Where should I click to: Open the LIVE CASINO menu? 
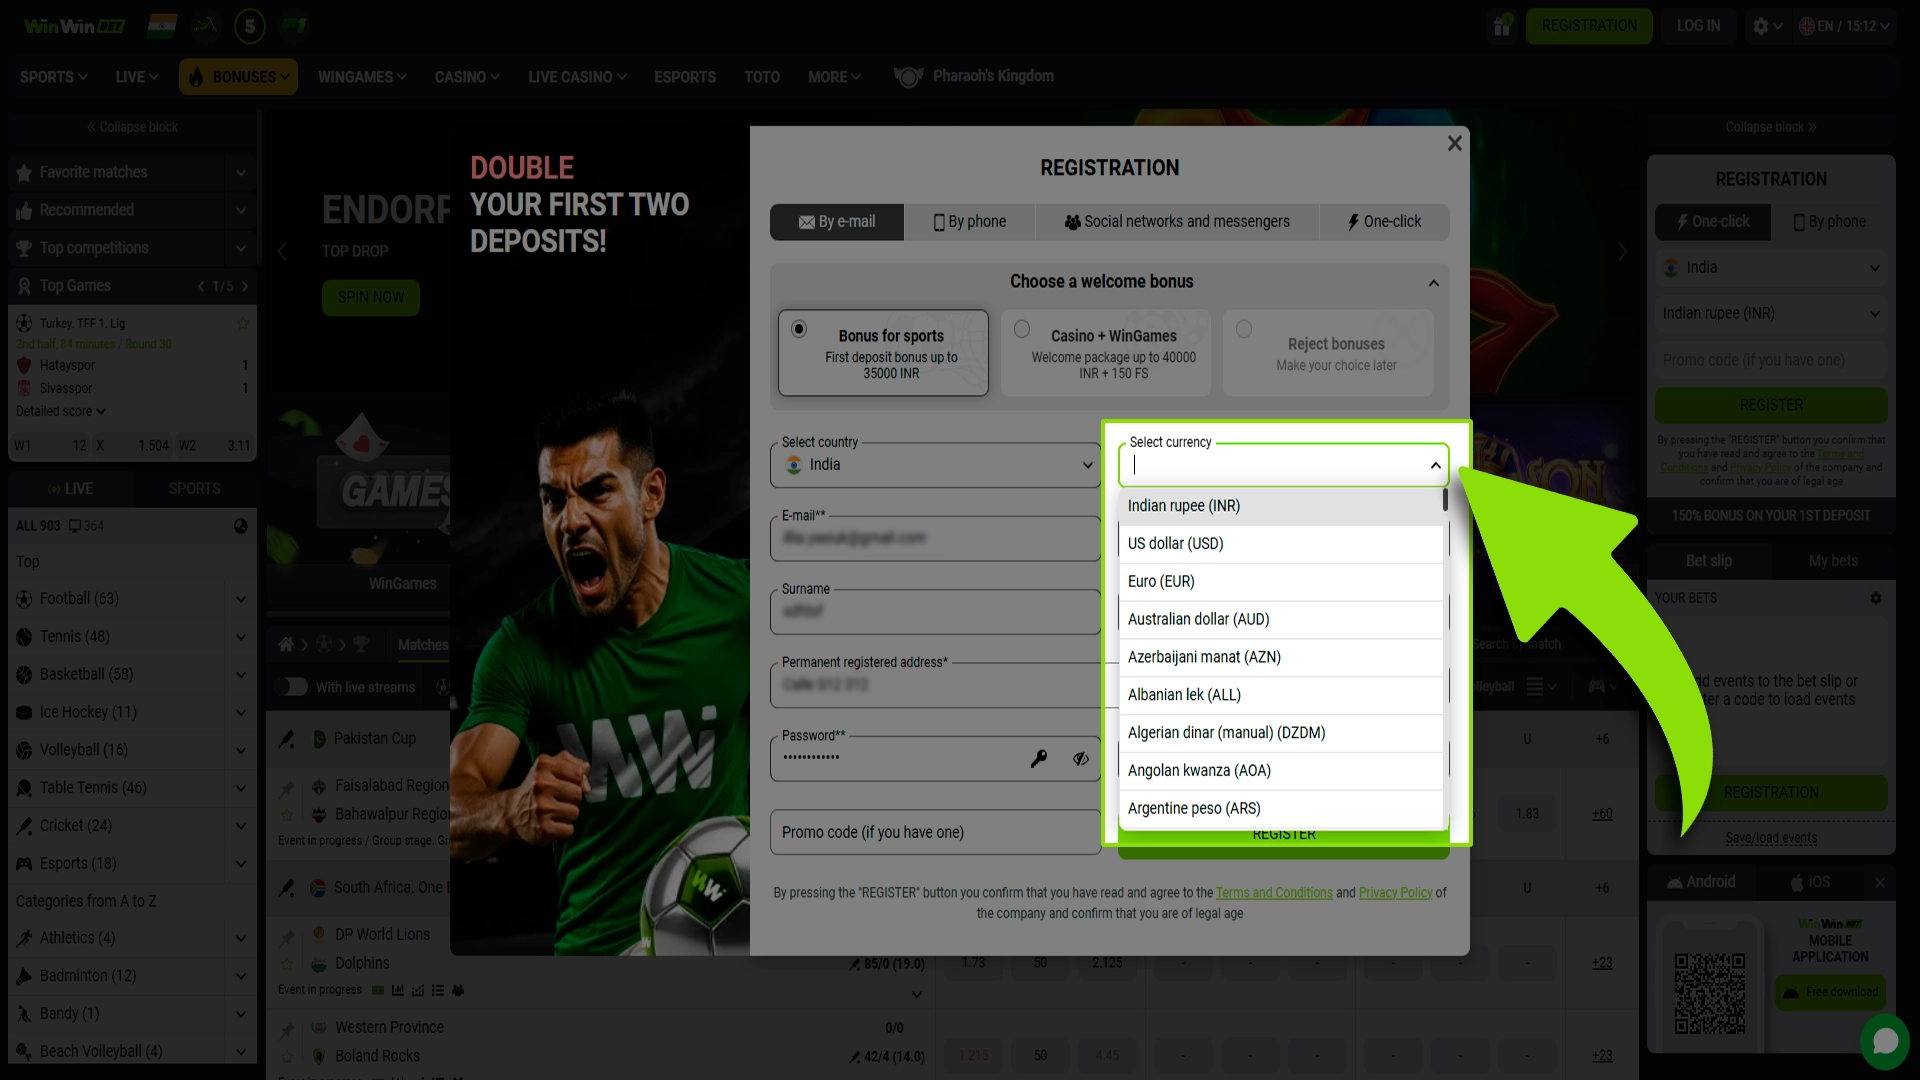577,77
